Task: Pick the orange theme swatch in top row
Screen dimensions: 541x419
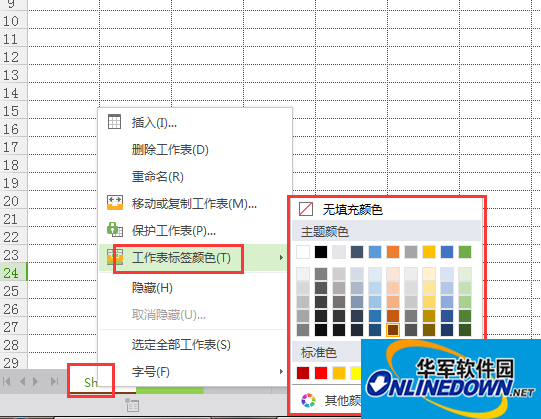Action: click(393, 252)
